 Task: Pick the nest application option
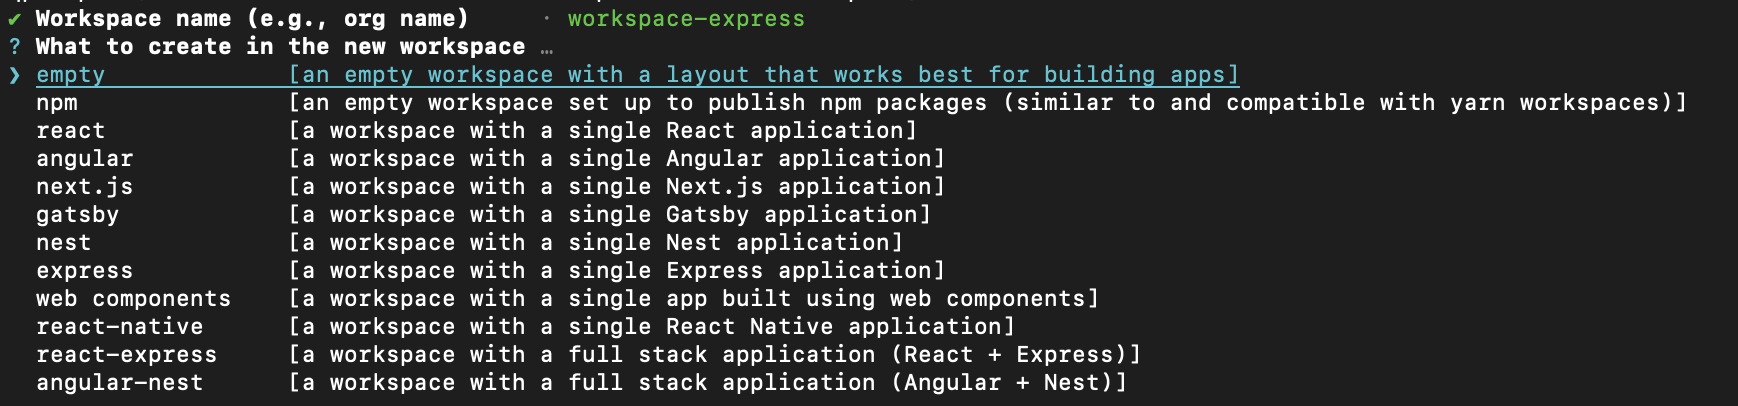pos(63,243)
